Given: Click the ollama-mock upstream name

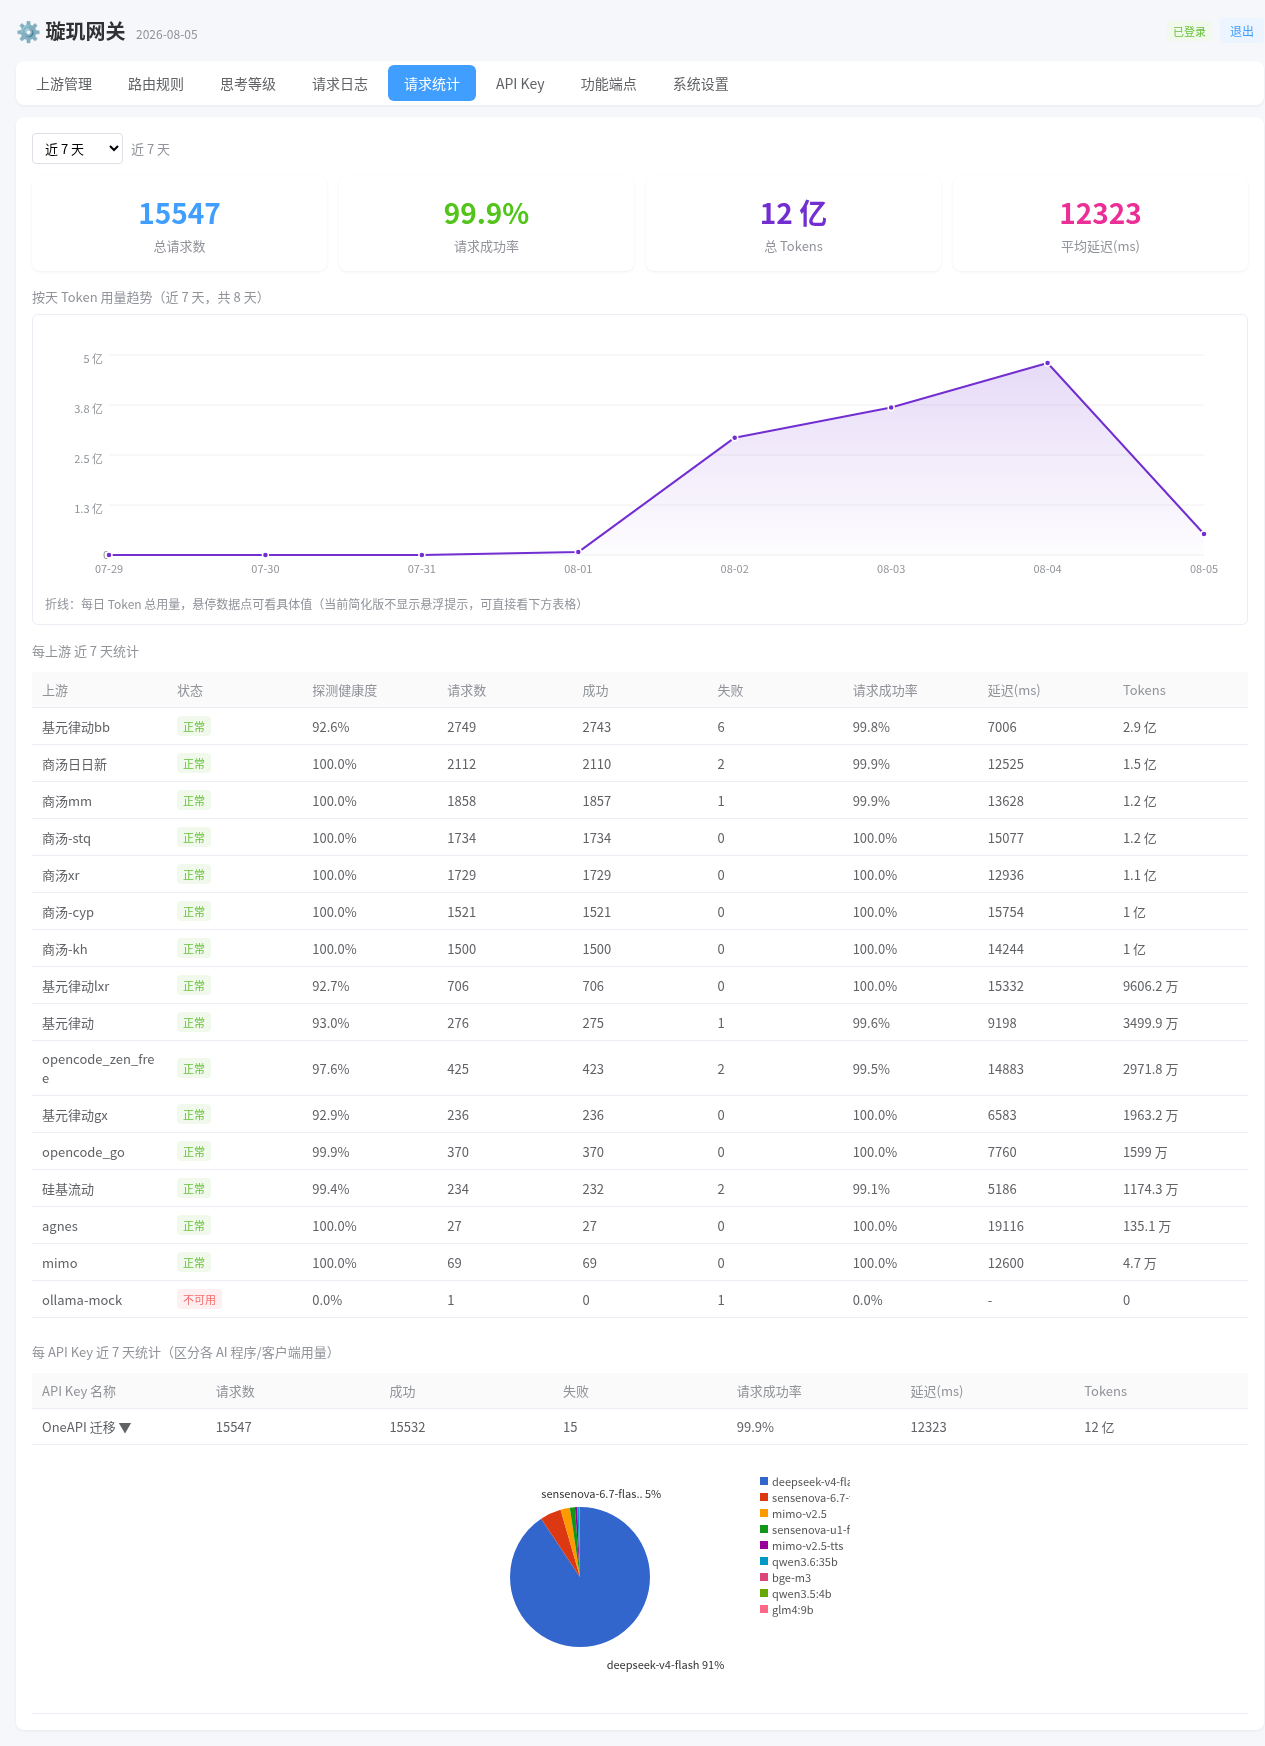Looking at the screenshot, I should point(82,1301).
